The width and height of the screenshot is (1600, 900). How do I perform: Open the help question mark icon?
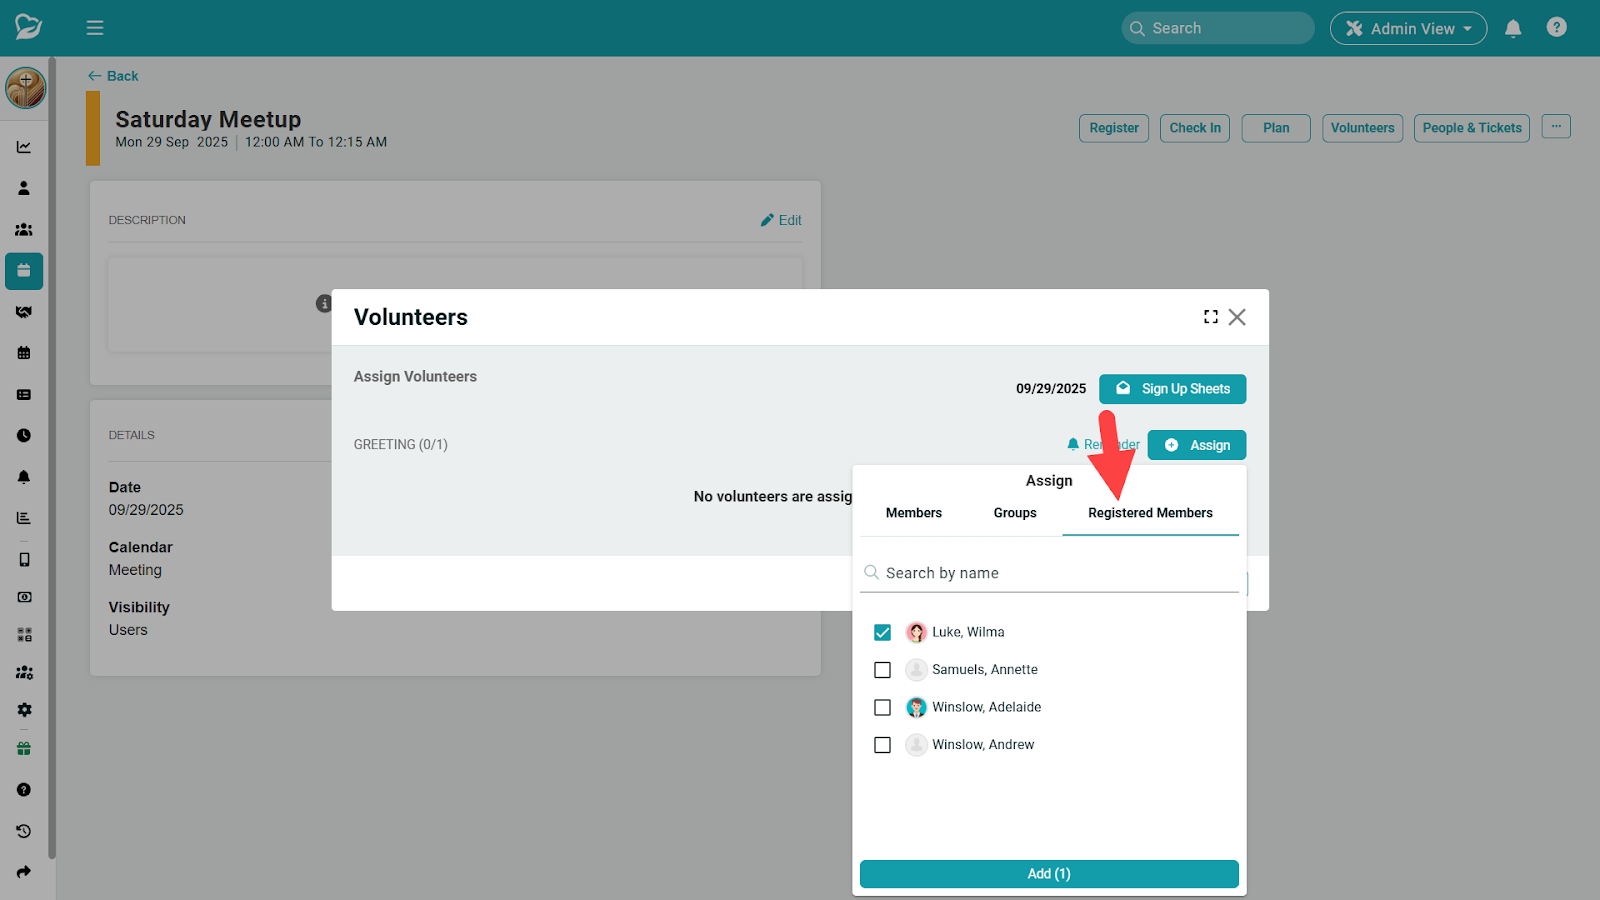coord(1556,27)
